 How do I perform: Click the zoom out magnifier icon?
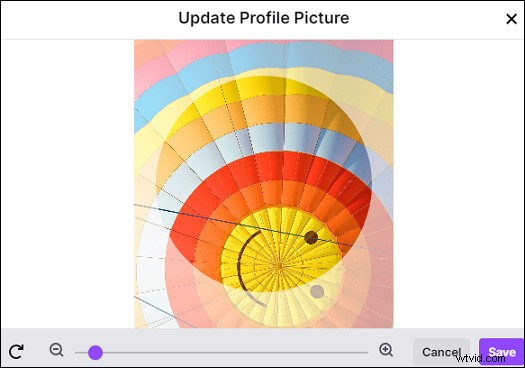56,350
